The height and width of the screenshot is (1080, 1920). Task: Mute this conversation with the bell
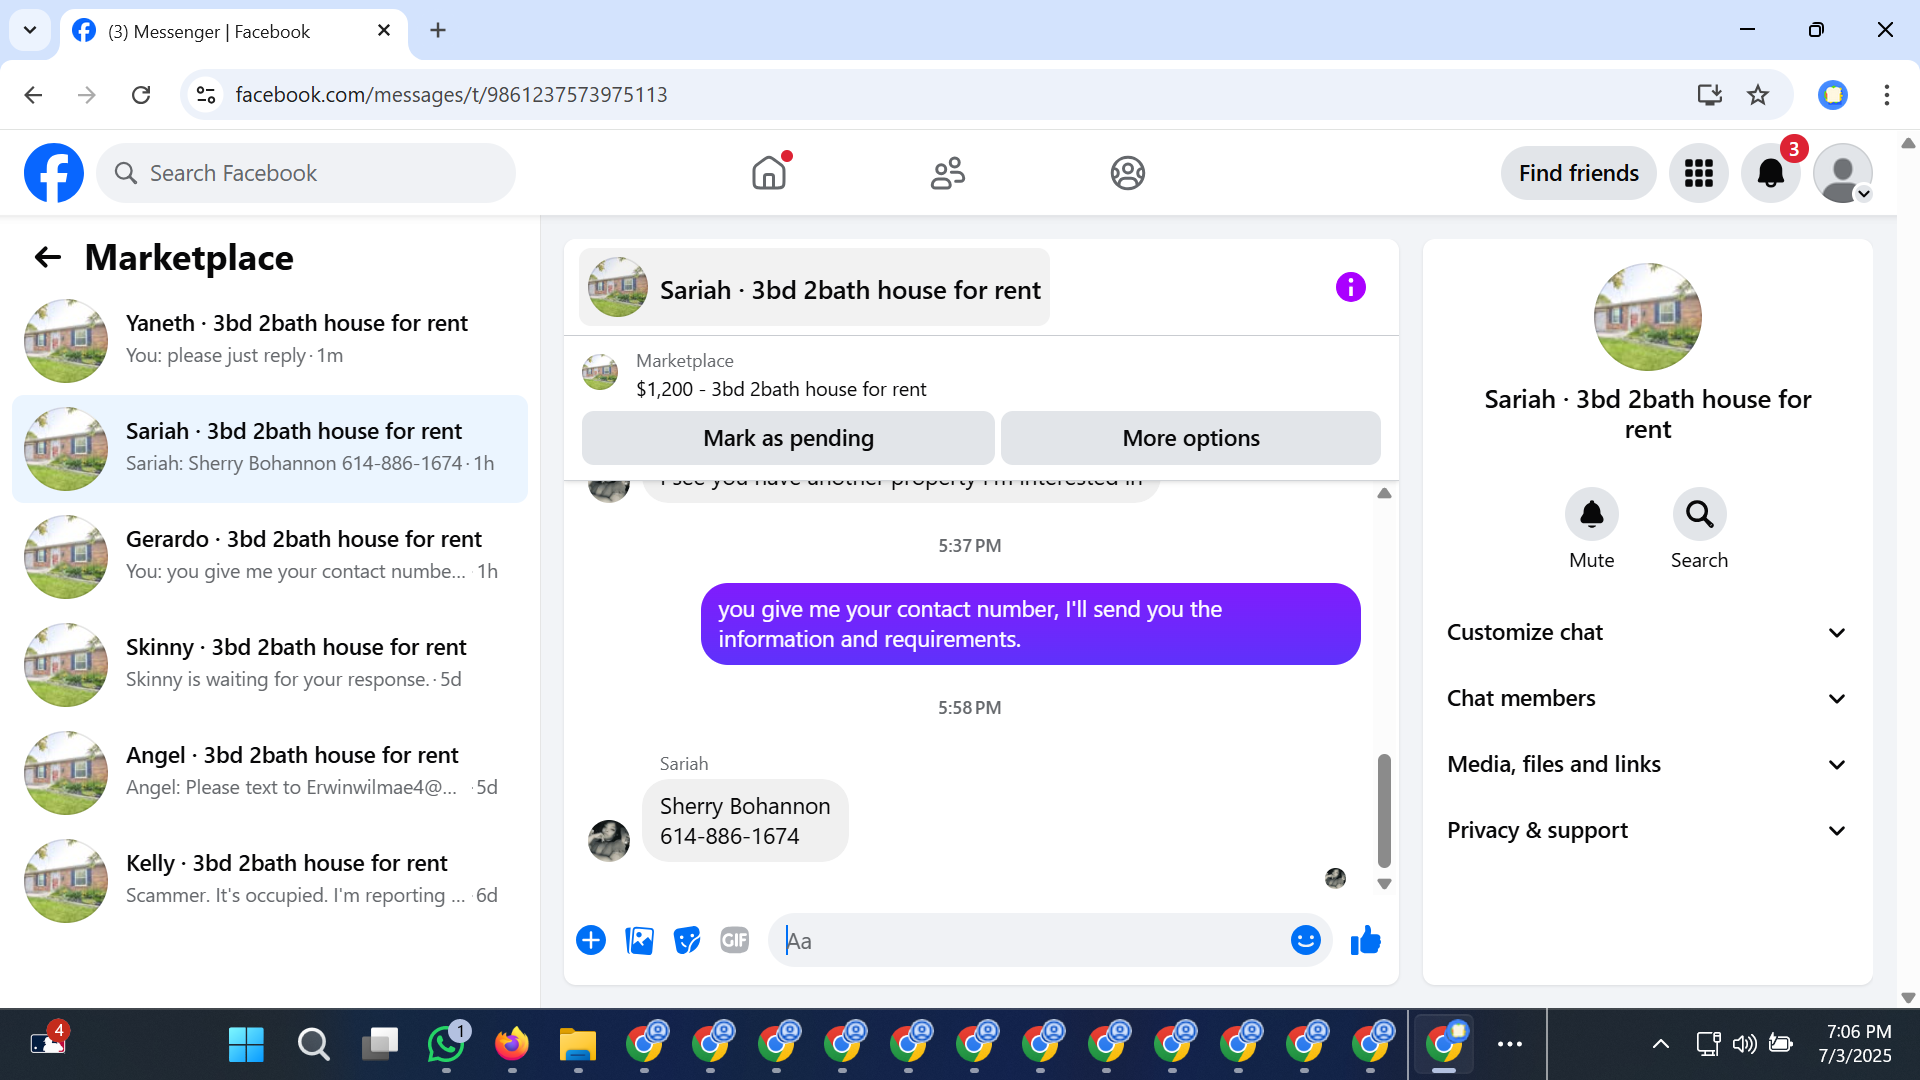[x=1591, y=515]
